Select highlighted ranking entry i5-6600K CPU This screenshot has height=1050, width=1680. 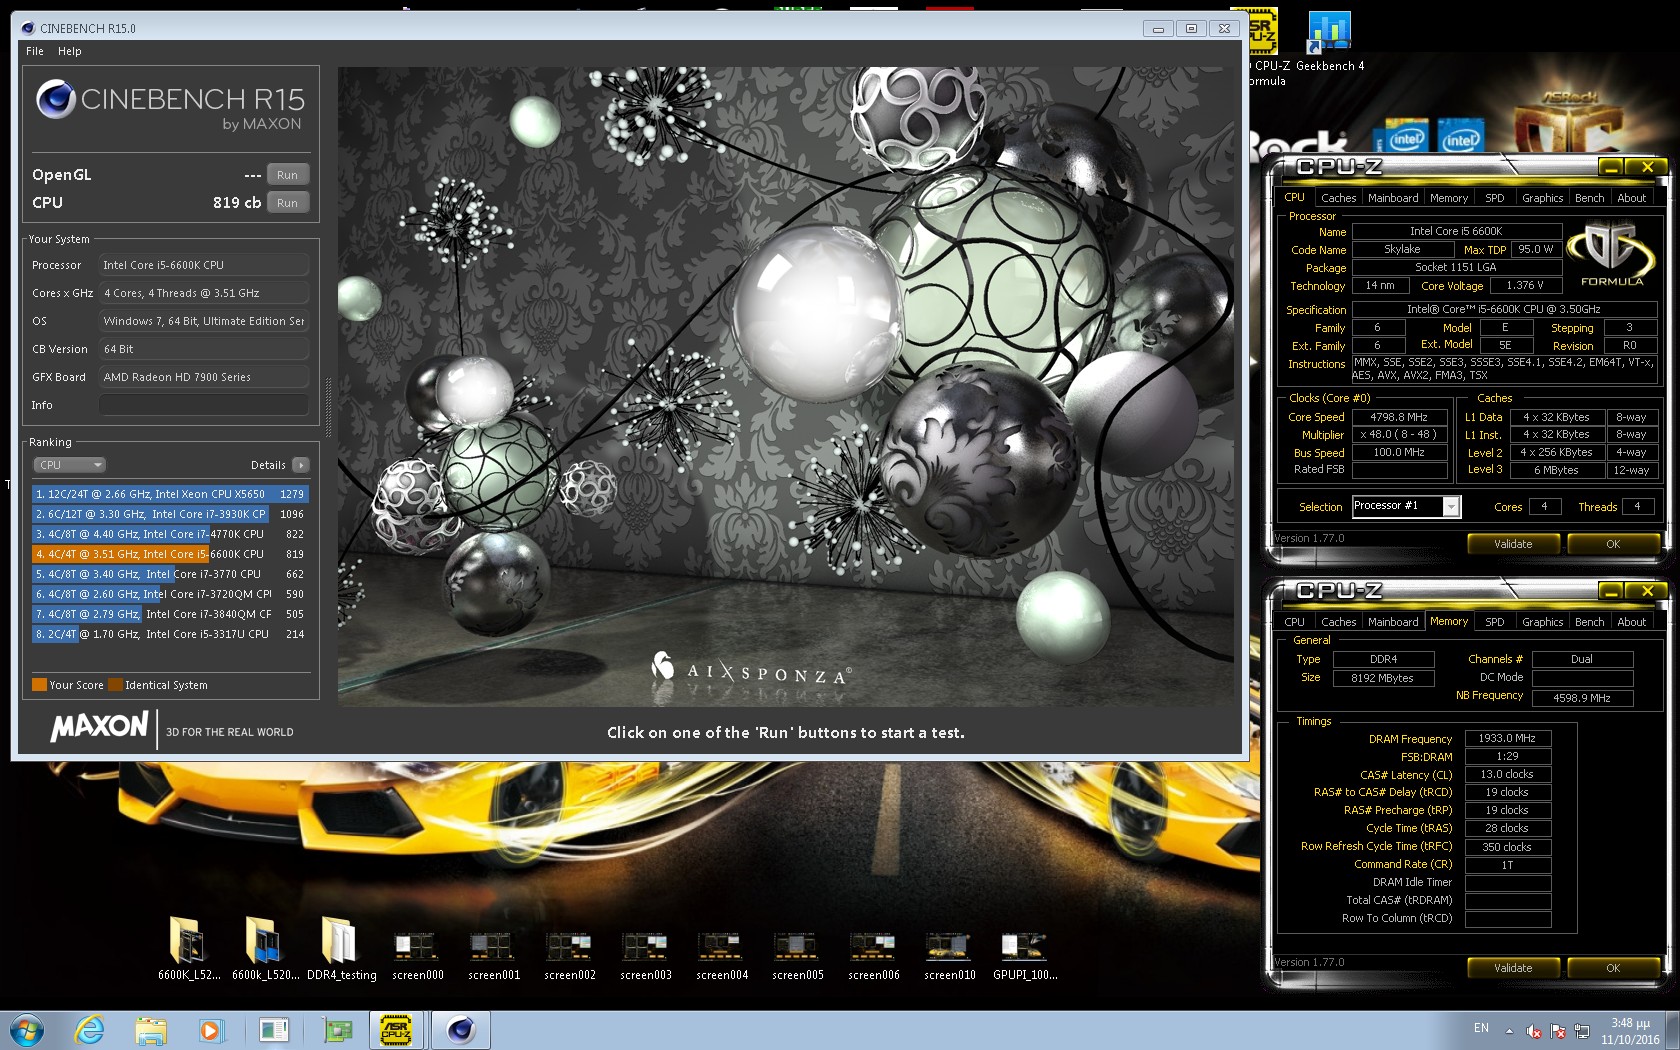click(170, 554)
